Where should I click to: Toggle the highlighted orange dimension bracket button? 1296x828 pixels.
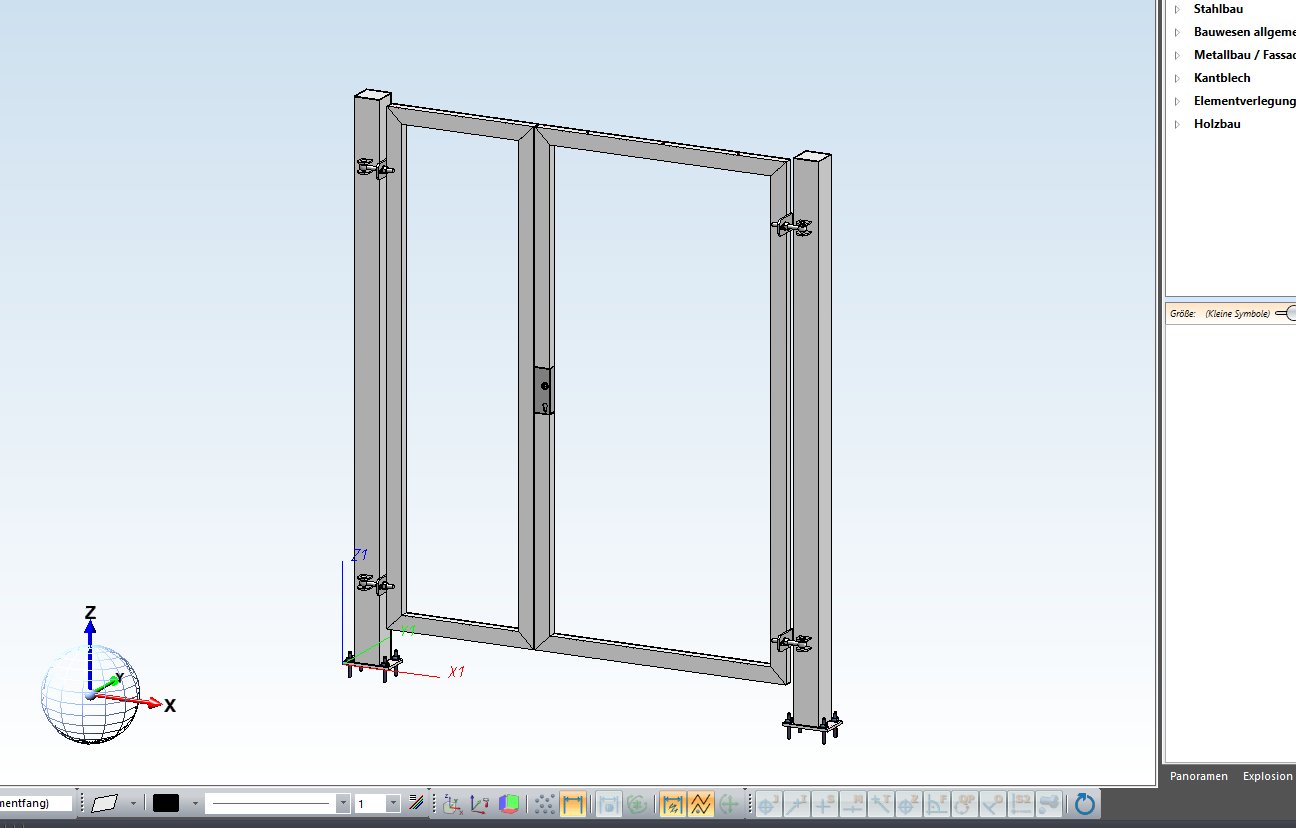point(572,803)
